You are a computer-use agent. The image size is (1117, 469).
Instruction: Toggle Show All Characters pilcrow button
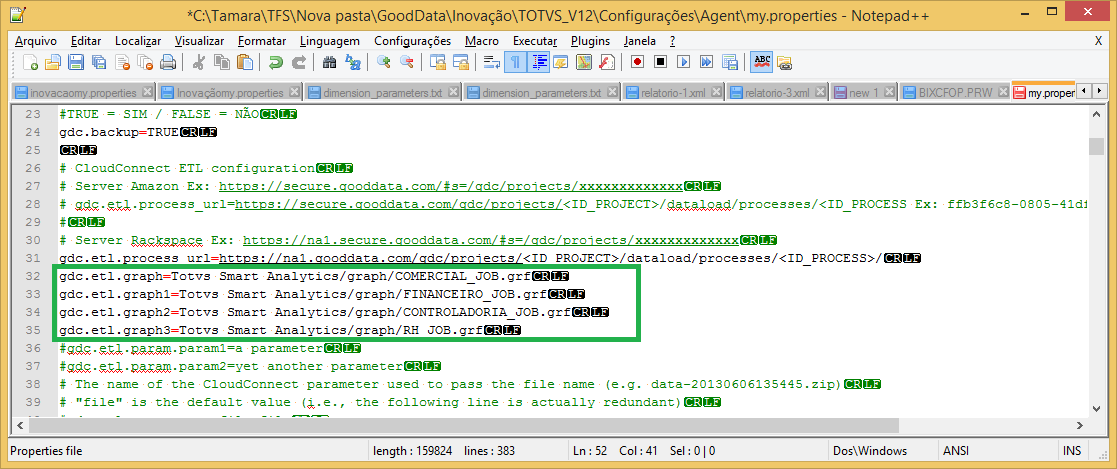[514, 62]
